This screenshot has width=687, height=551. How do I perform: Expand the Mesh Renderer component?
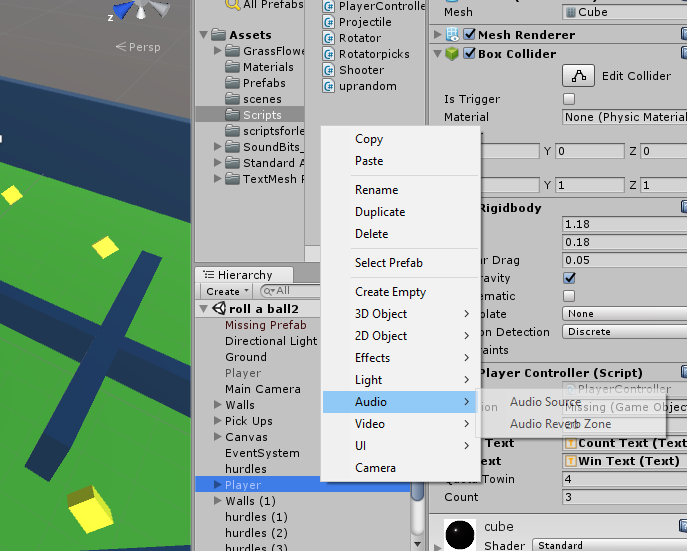[437, 35]
